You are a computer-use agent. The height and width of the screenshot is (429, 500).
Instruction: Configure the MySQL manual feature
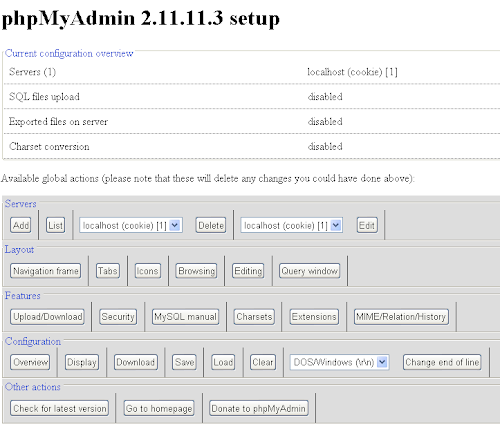(x=185, y=317)
